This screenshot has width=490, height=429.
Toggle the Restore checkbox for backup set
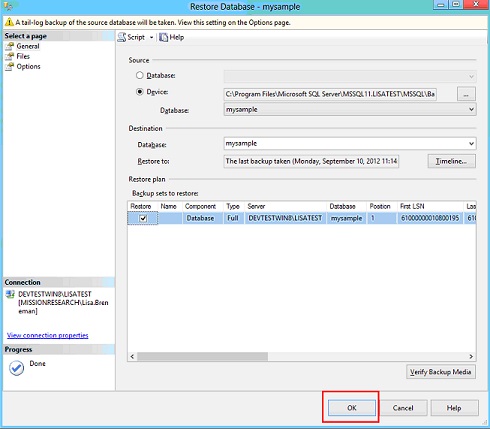[143, 218]
